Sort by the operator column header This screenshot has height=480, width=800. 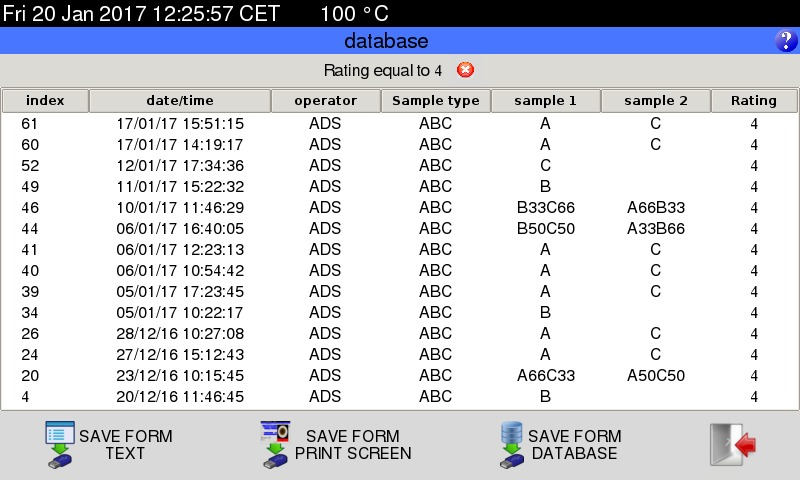tap(325, 101)
